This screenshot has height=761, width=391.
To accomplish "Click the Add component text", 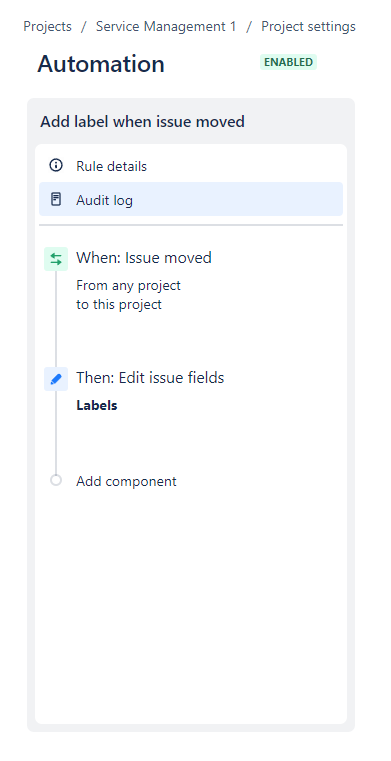I will click(x=126, y=481).
